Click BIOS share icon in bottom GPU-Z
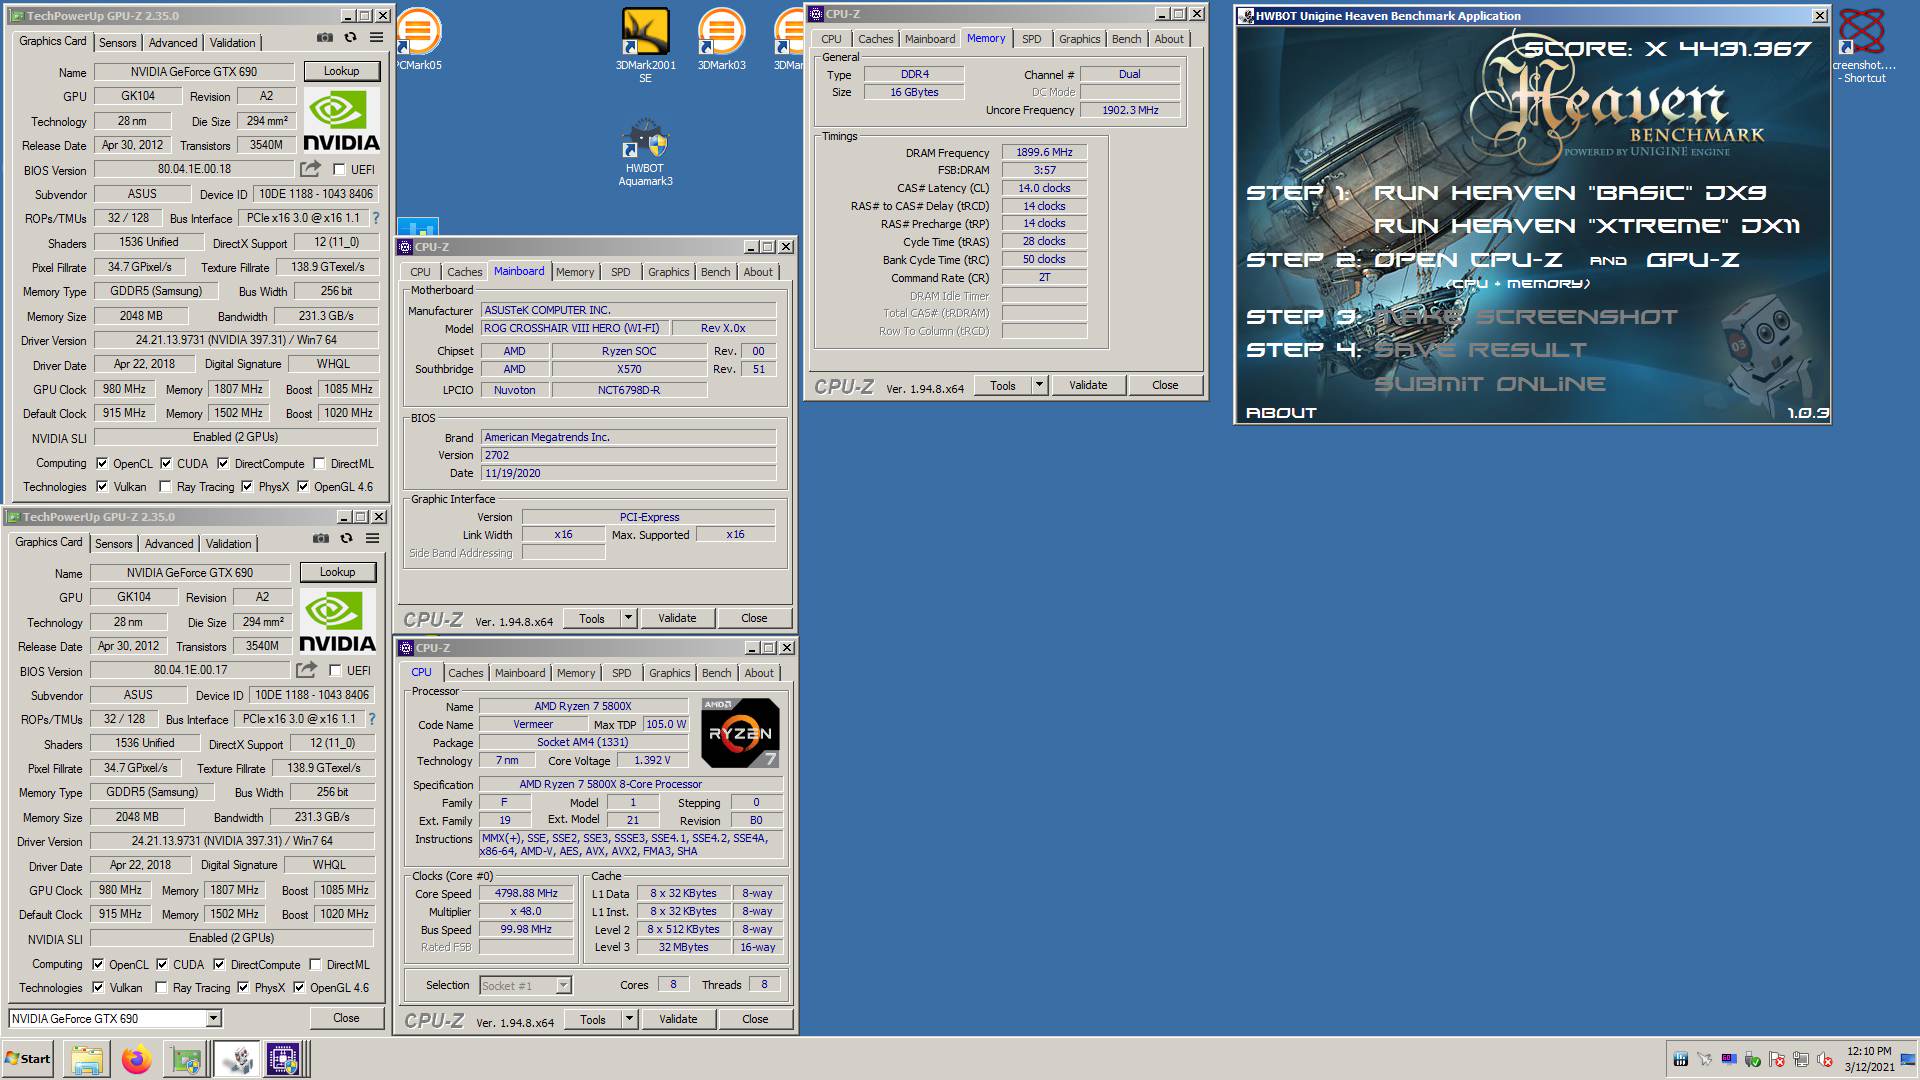The image size is (1920, 1080). point(306,670)
